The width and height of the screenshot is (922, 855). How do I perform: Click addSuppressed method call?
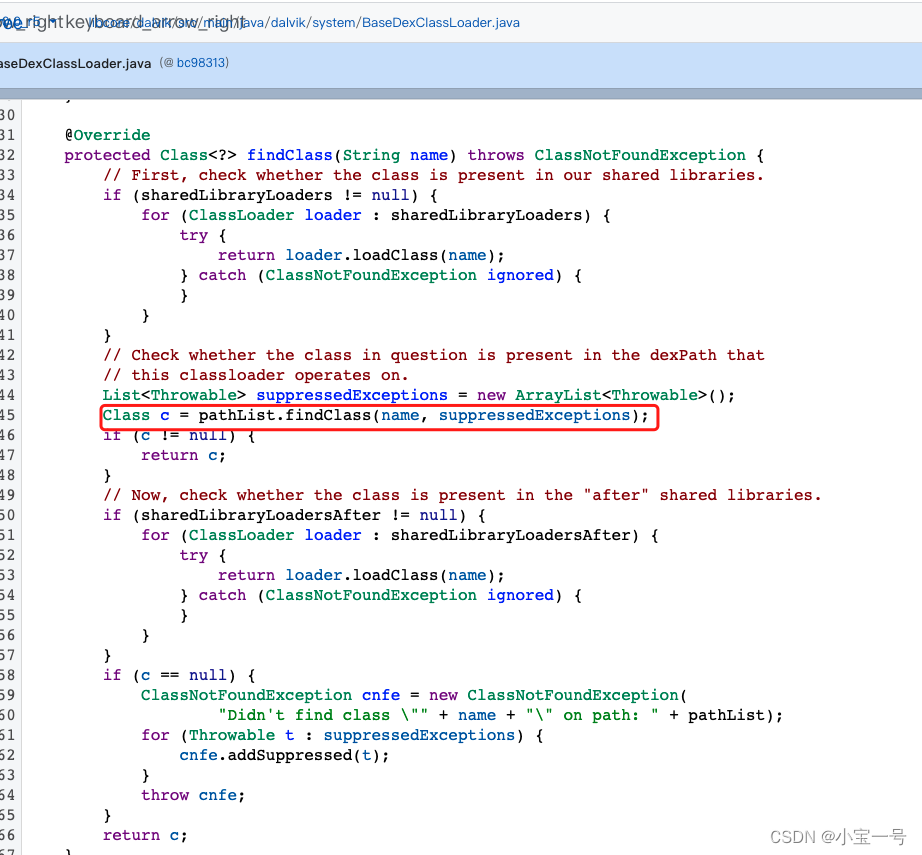point(289,755)
